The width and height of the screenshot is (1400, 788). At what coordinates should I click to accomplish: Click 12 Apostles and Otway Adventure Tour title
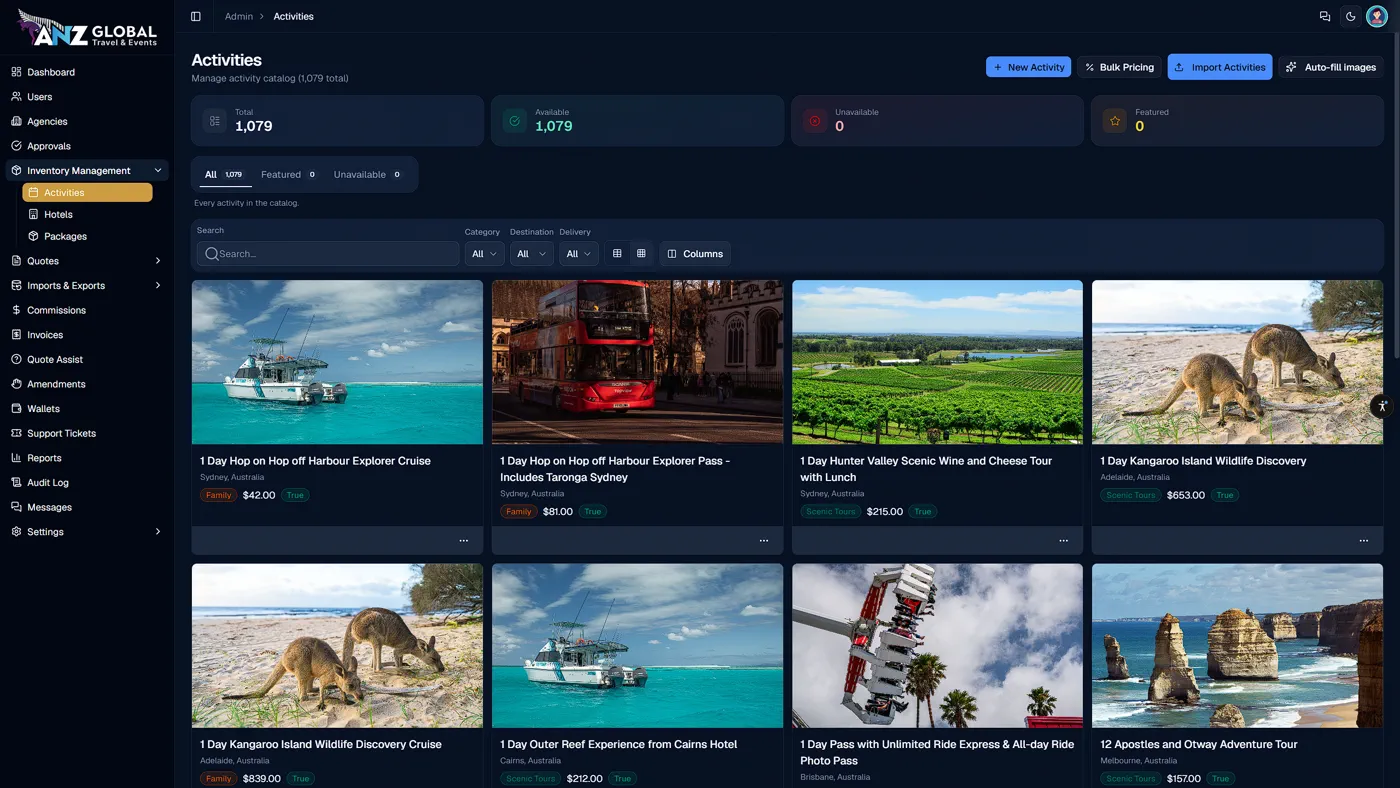[x=1199, y=744]
